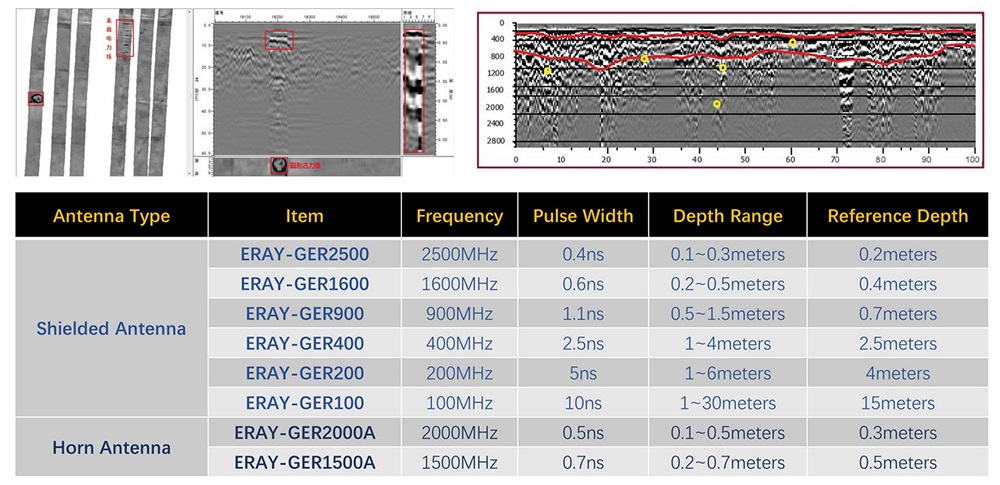The width and height of the screenshot is (1000, 485).
Task: Click the 2.5meters reference depth cell
Action: (898, 343)
